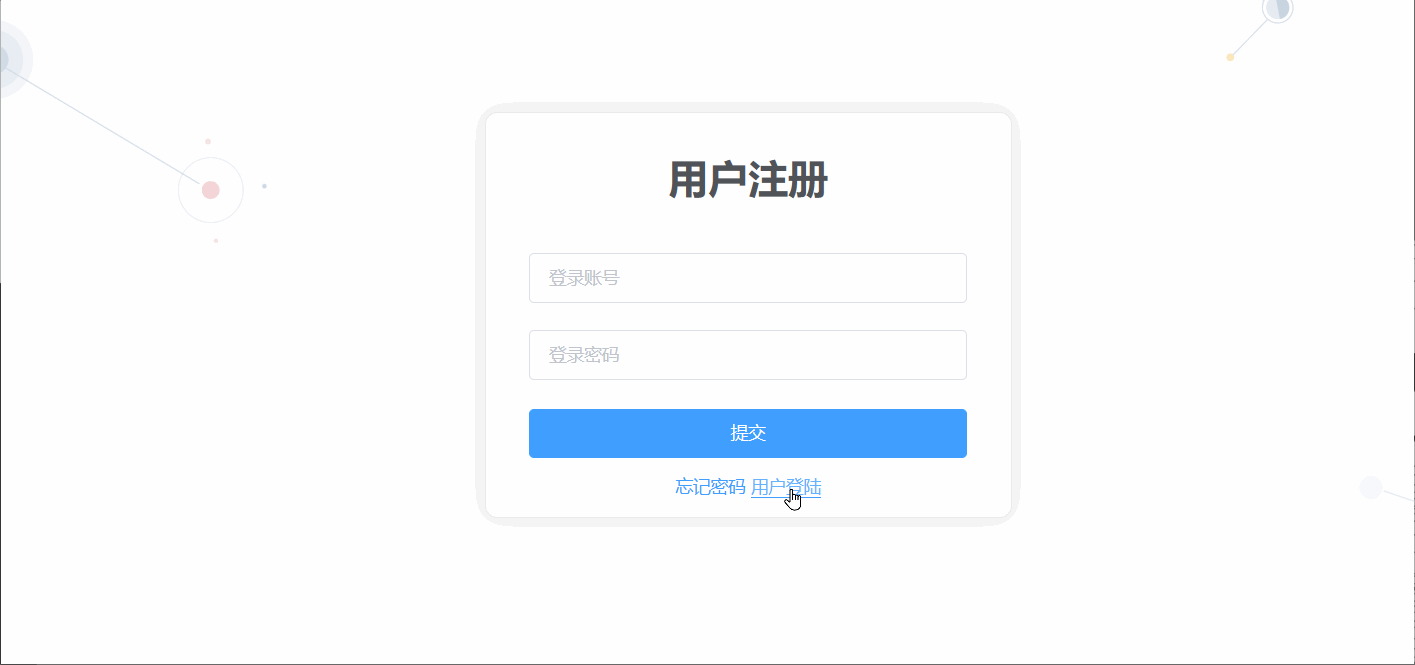The image size is (1415, 665).
Task: Click the blue-gray circle node at top right
Action: pyautogui.click(x=1277, y=8)
